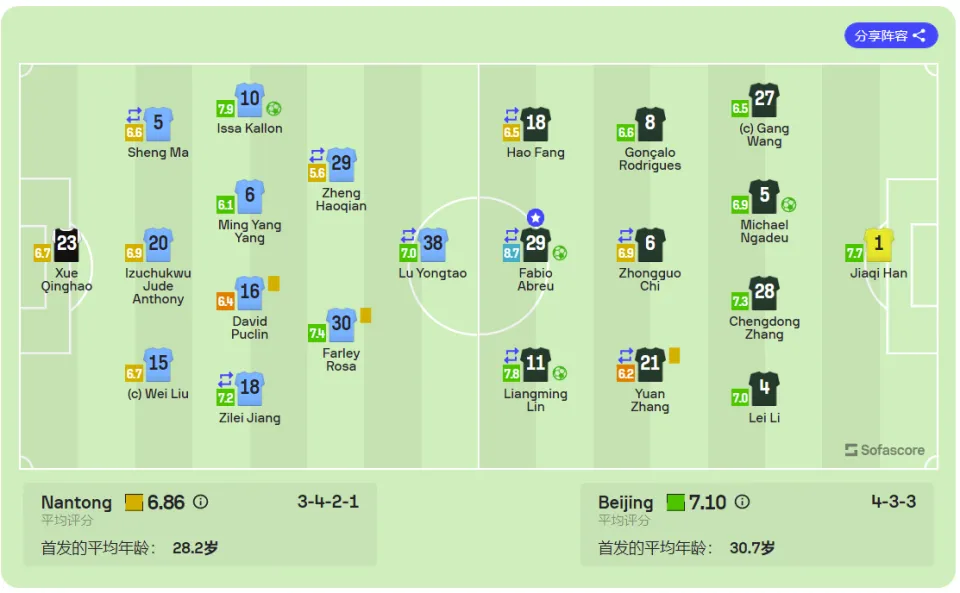Open Farley Rosa player name link

pyautogui.click(x=341, y=360)
